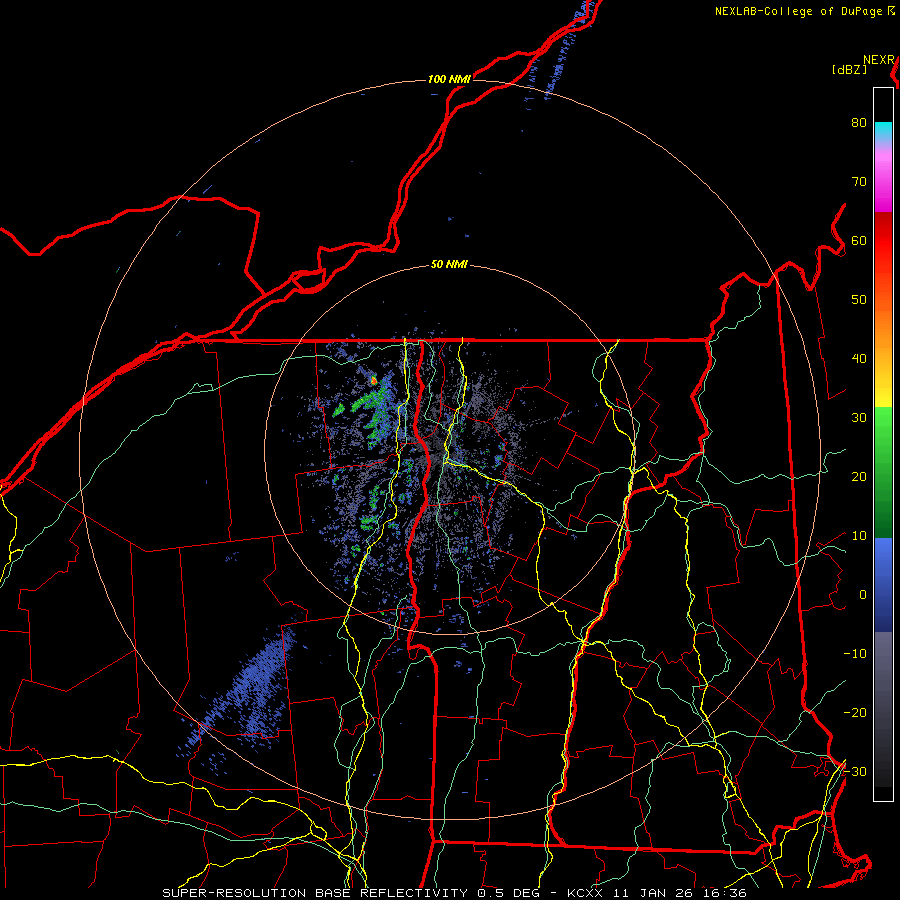The height and width of the screenshot is (900, 900).
Task: Click the 50 NMI range ring label
Action: pos(449,265)
